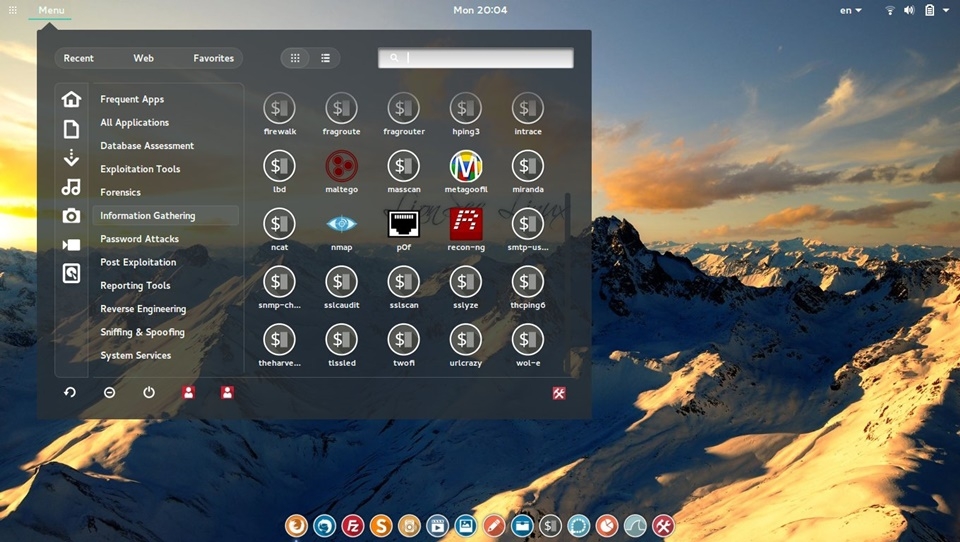Launch intrace from the grid
The height and width of the screenshot is (542, 960).
click(527, 114)
